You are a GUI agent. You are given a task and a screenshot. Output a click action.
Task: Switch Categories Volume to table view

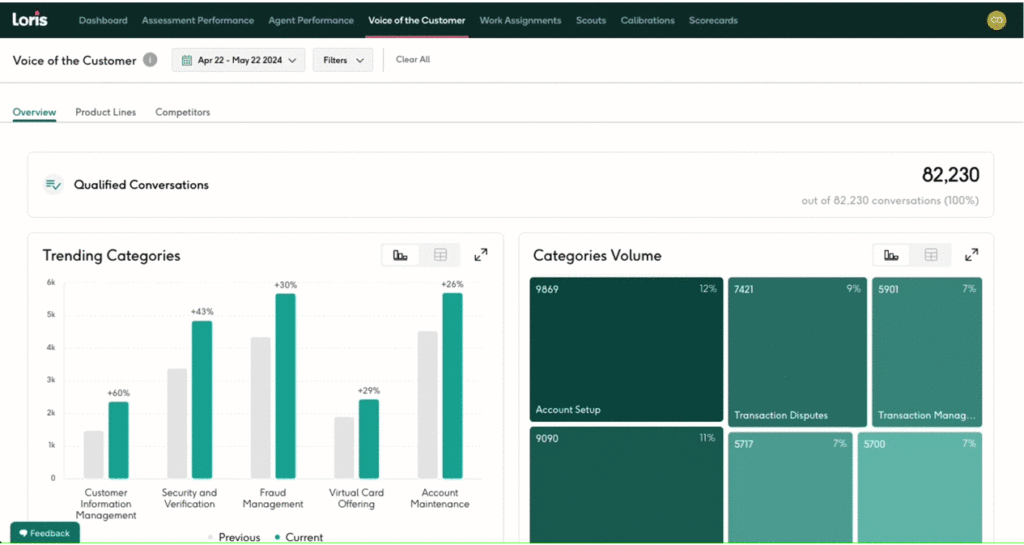pyautogui.click(x=931, y=255)
